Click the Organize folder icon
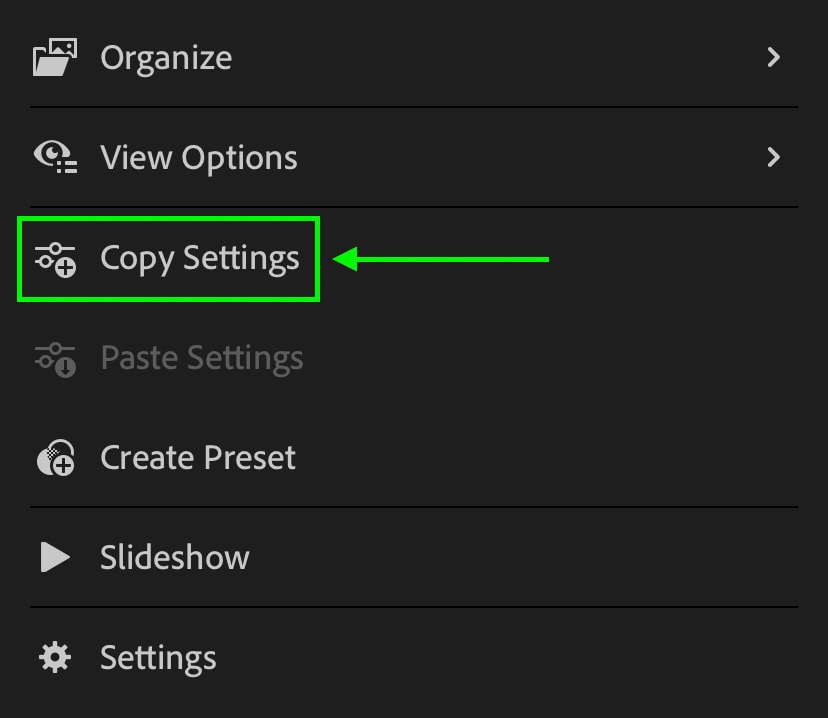Viewport: 828px width, 718px height. 54,57
